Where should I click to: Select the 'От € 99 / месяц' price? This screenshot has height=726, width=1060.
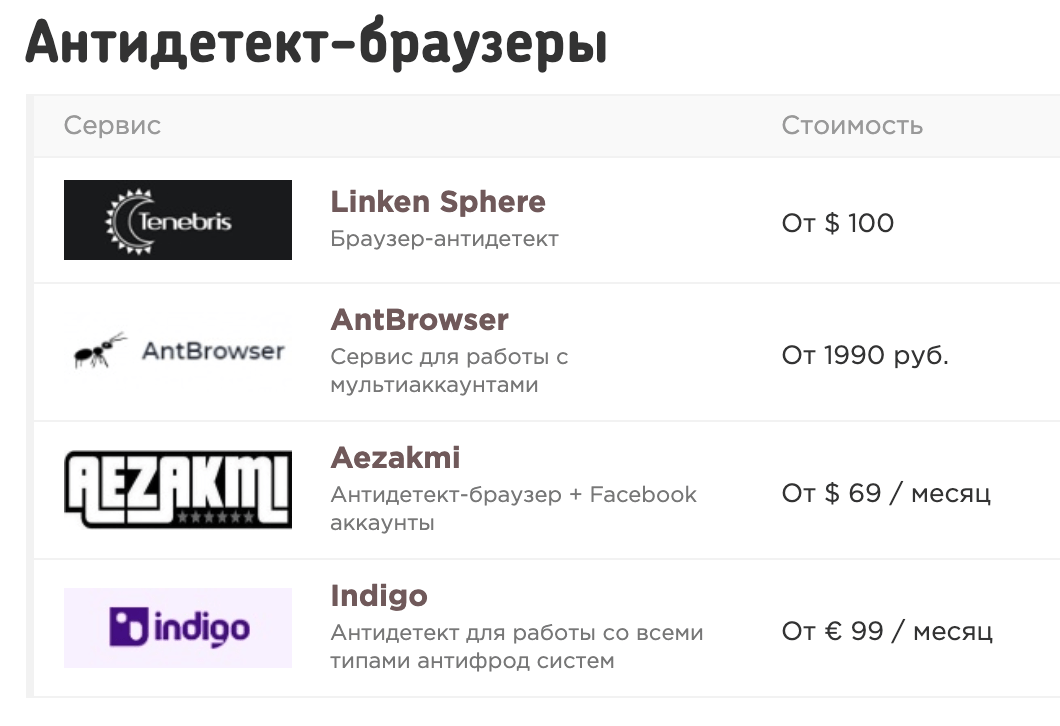click(x=887, y=631)
